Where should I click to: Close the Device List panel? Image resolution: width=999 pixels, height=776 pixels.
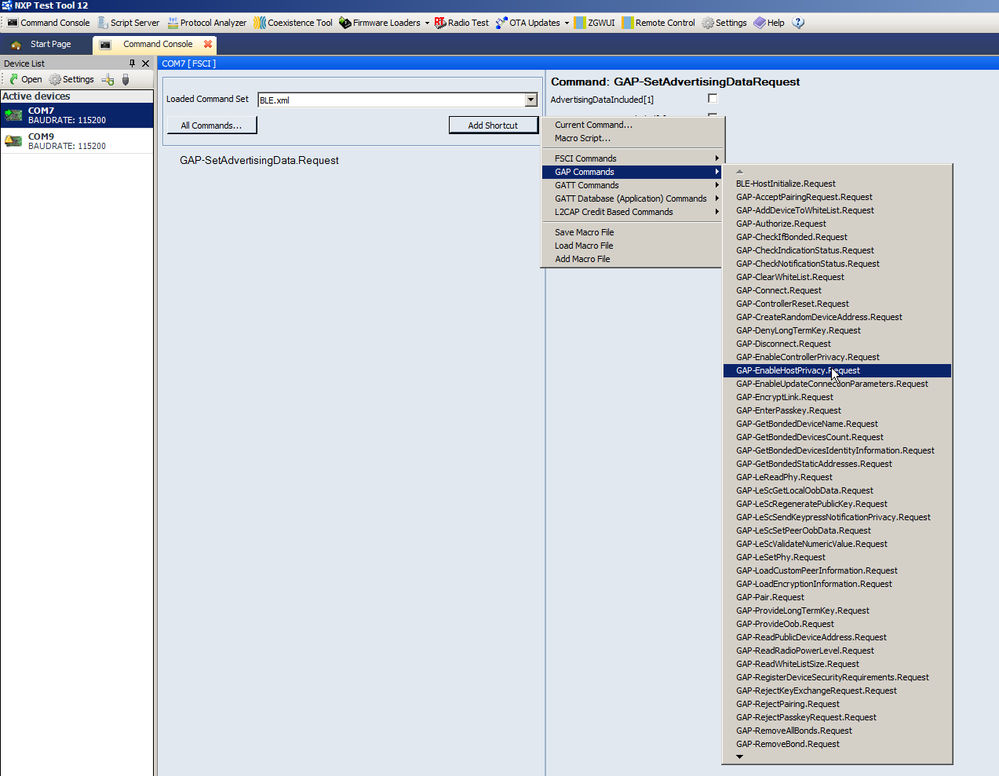pos(145,63)
